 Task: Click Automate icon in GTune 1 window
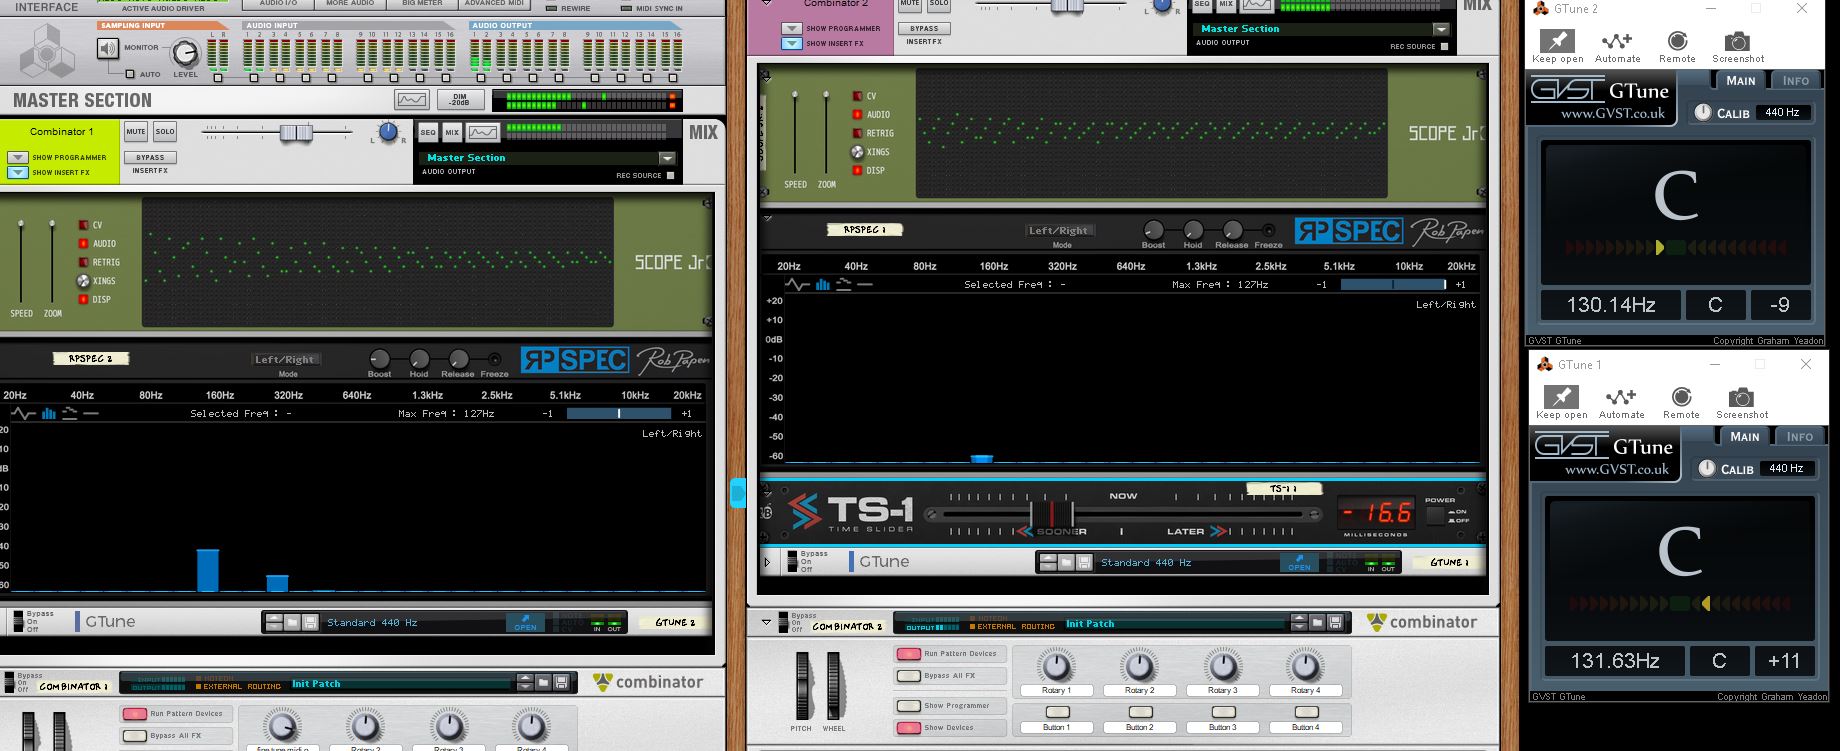(1621, 397)
